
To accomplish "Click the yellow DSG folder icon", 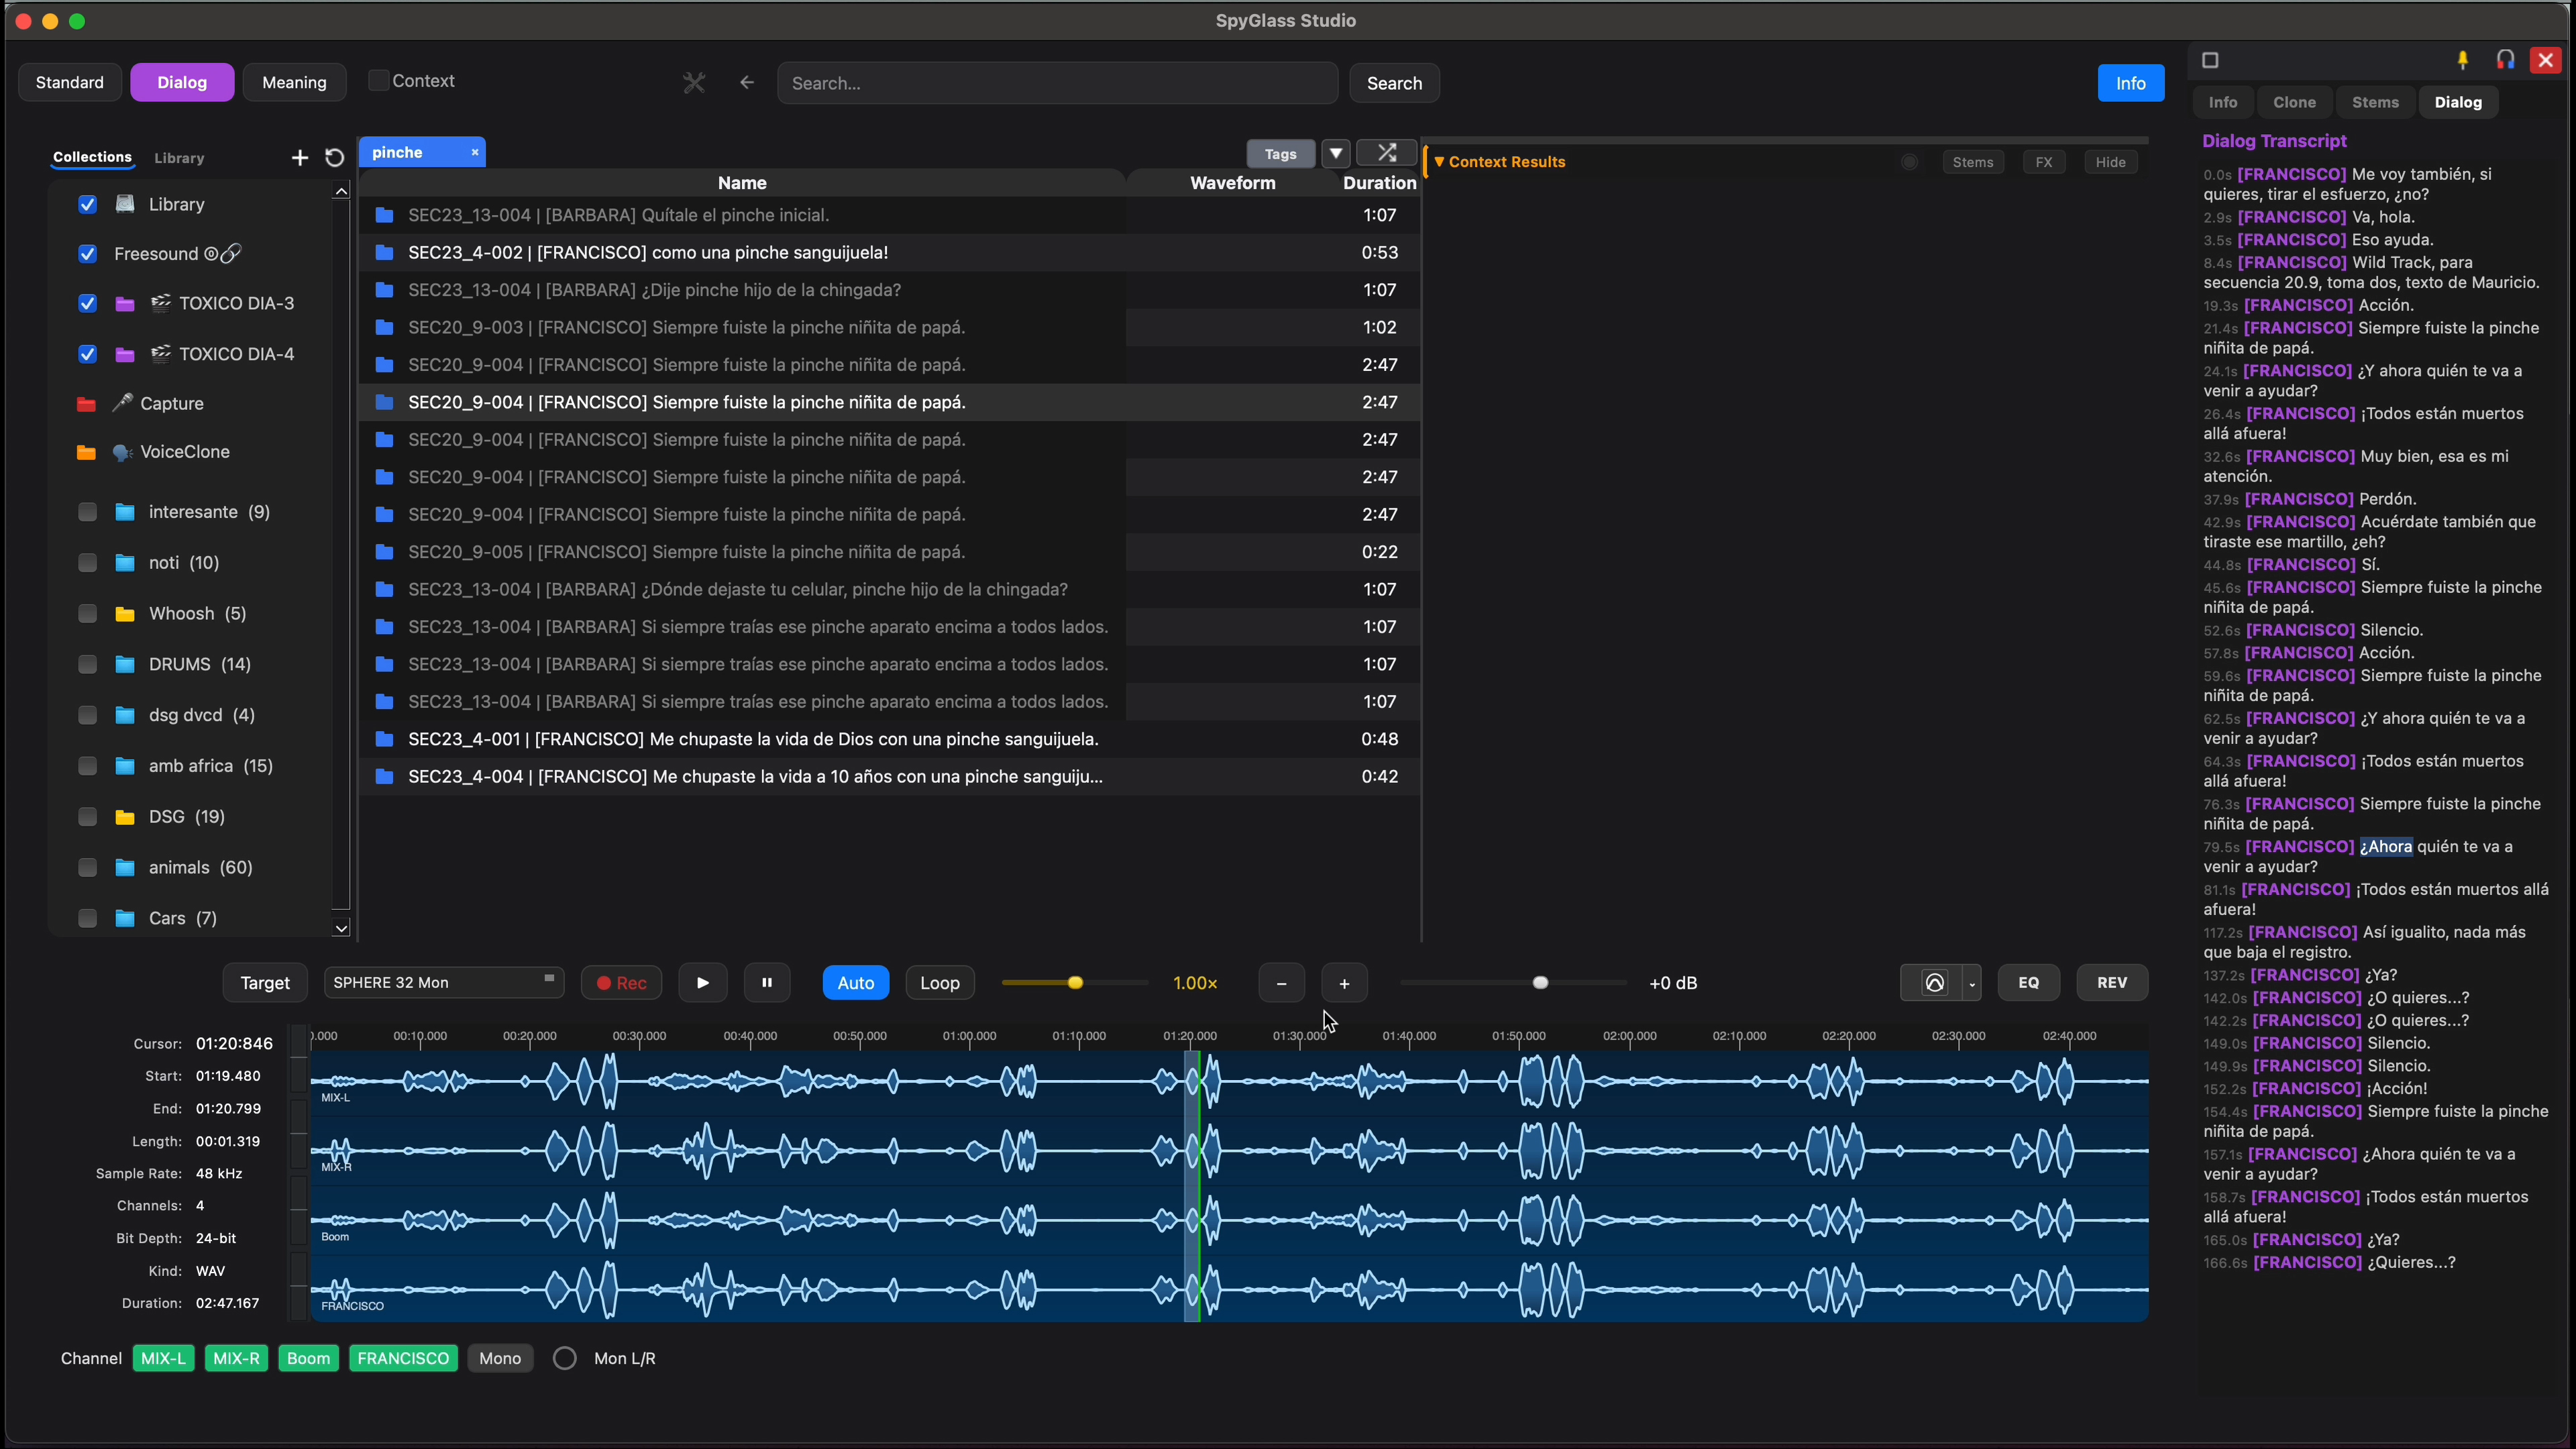I will pos(125,817).
